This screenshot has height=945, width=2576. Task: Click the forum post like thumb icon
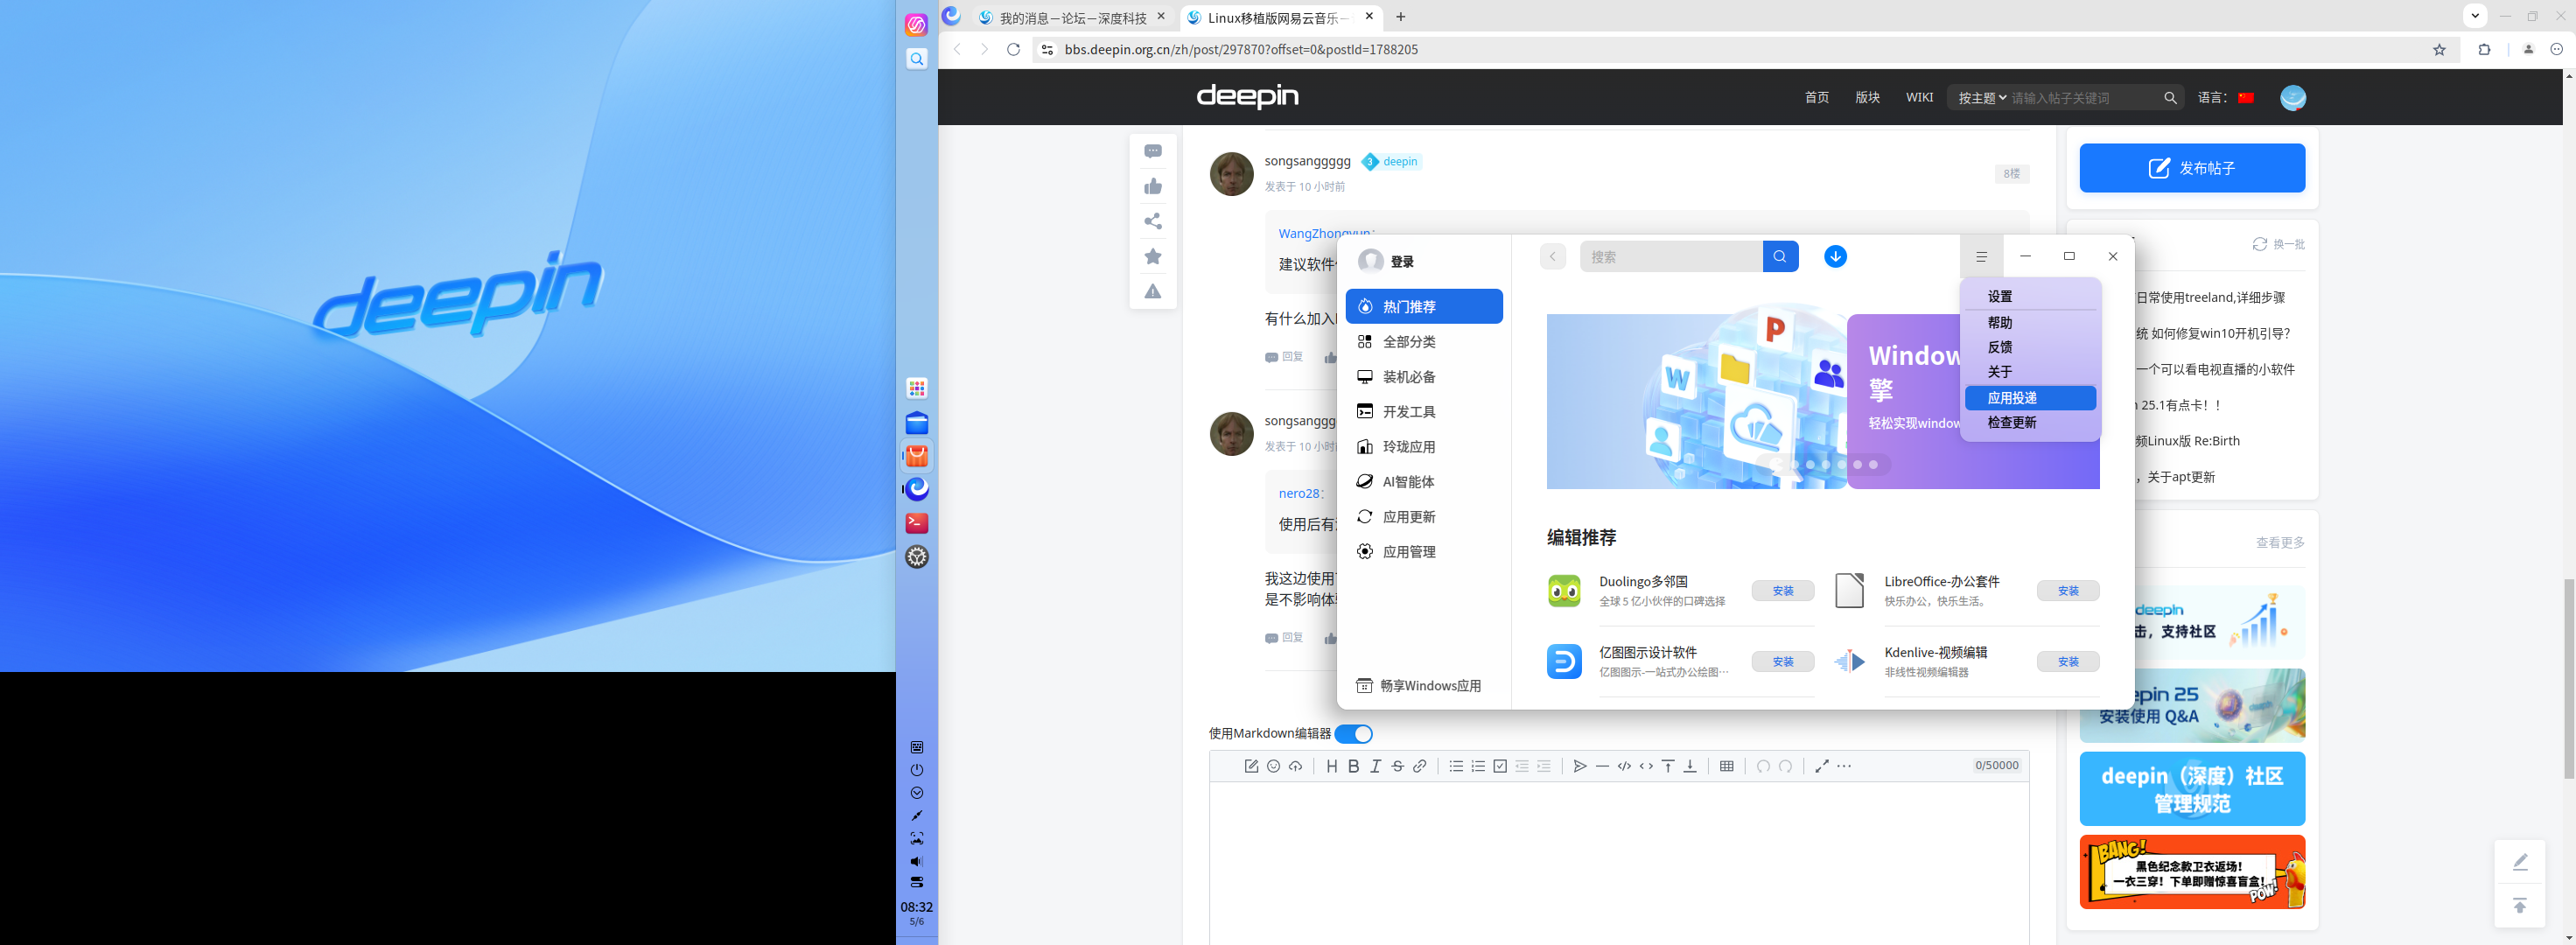(1153, 186)
